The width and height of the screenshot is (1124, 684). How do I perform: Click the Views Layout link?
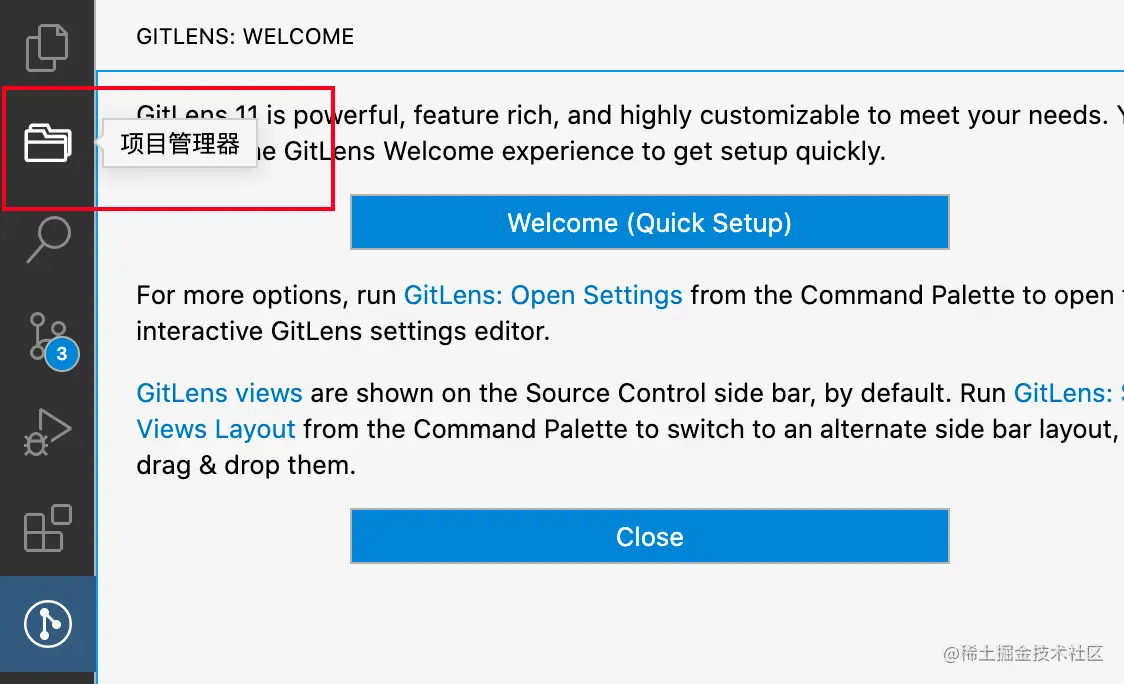coord(216,429)
